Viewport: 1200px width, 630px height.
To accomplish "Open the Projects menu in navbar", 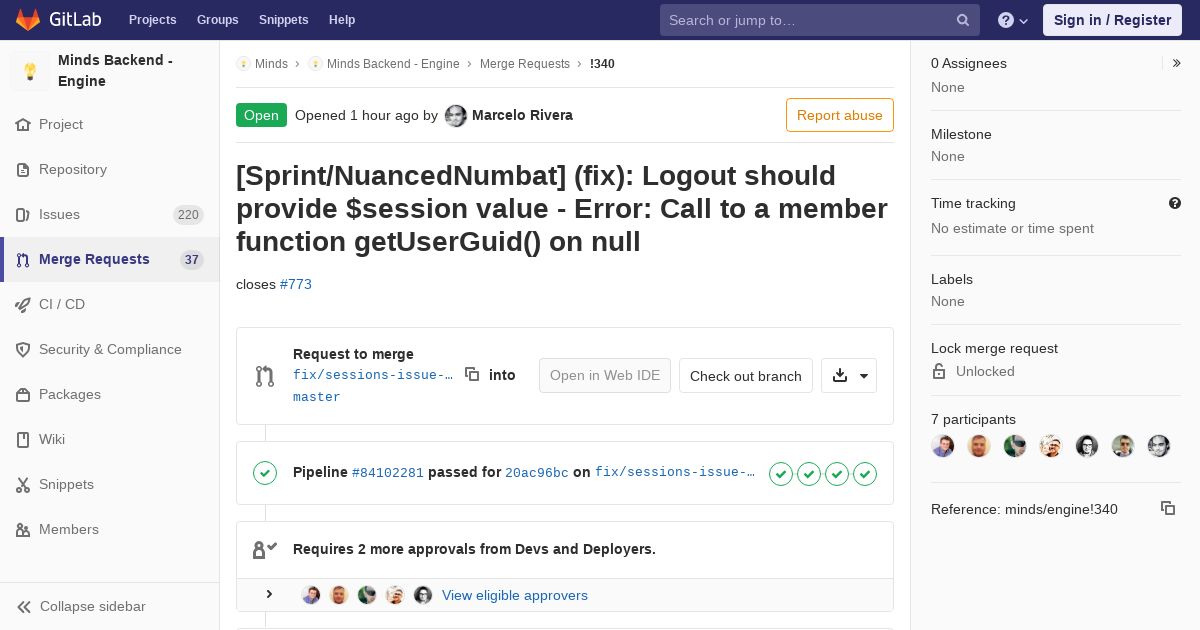I will coord(152,20).
